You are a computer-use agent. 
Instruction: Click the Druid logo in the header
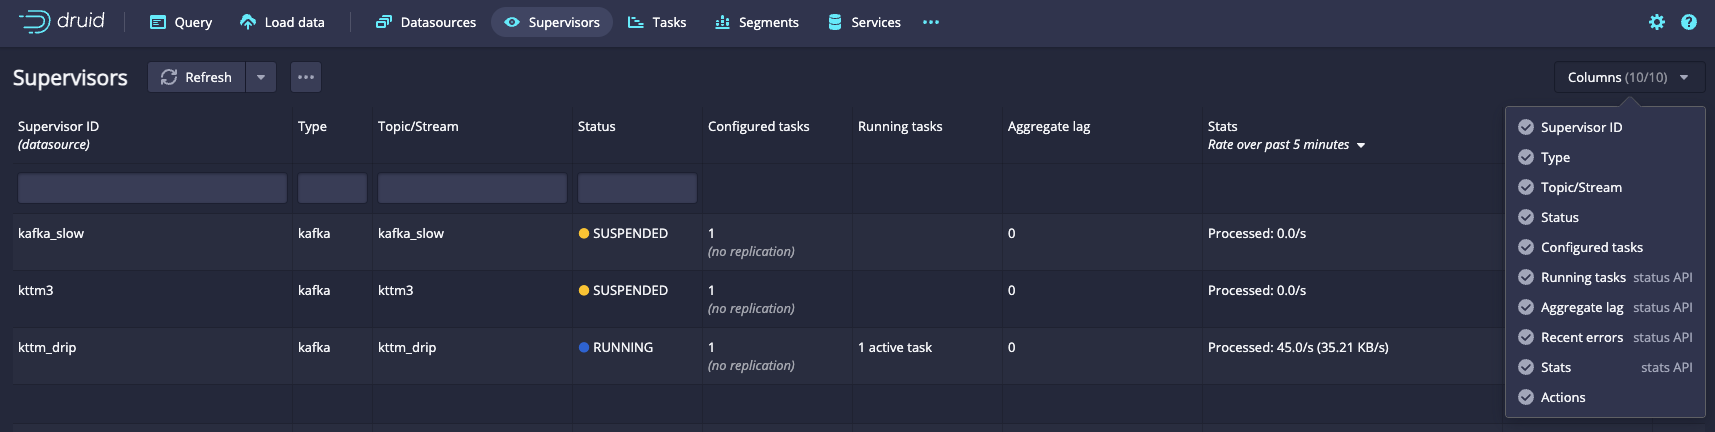pos(61,21)
